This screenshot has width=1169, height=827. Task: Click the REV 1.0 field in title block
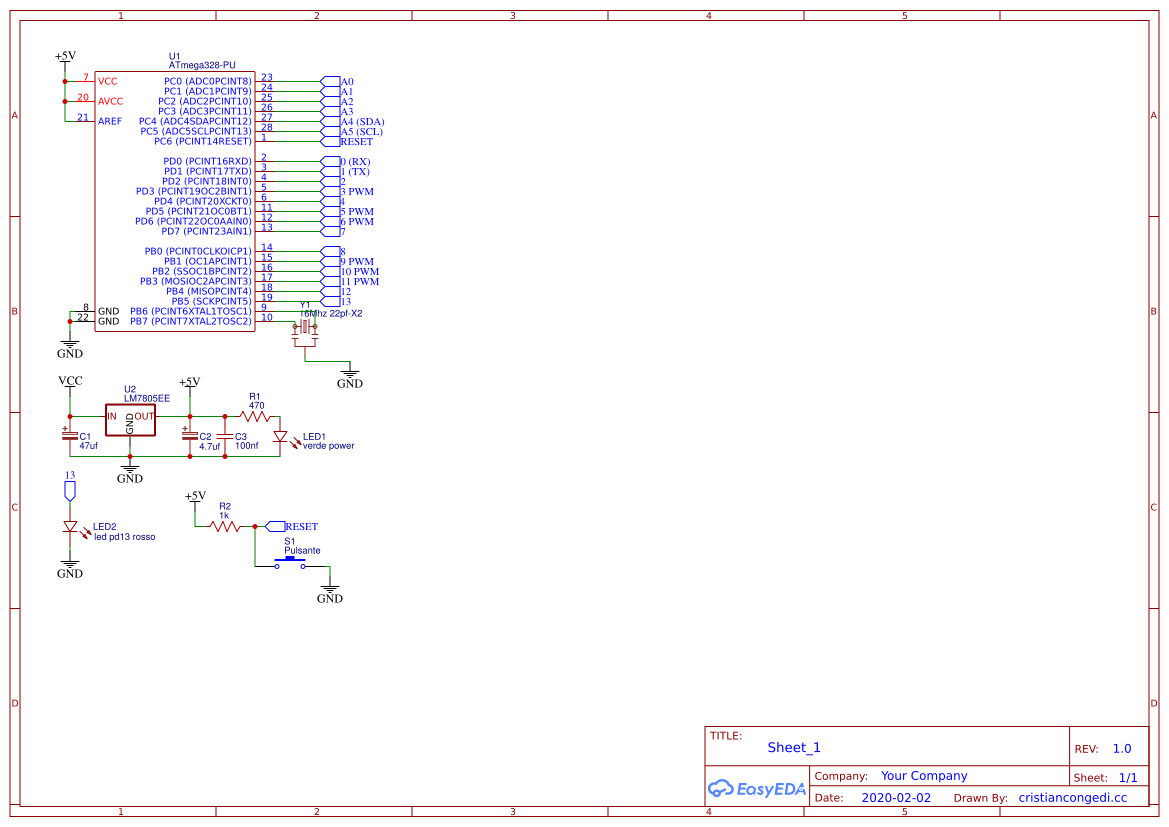tap(1121, 747)
